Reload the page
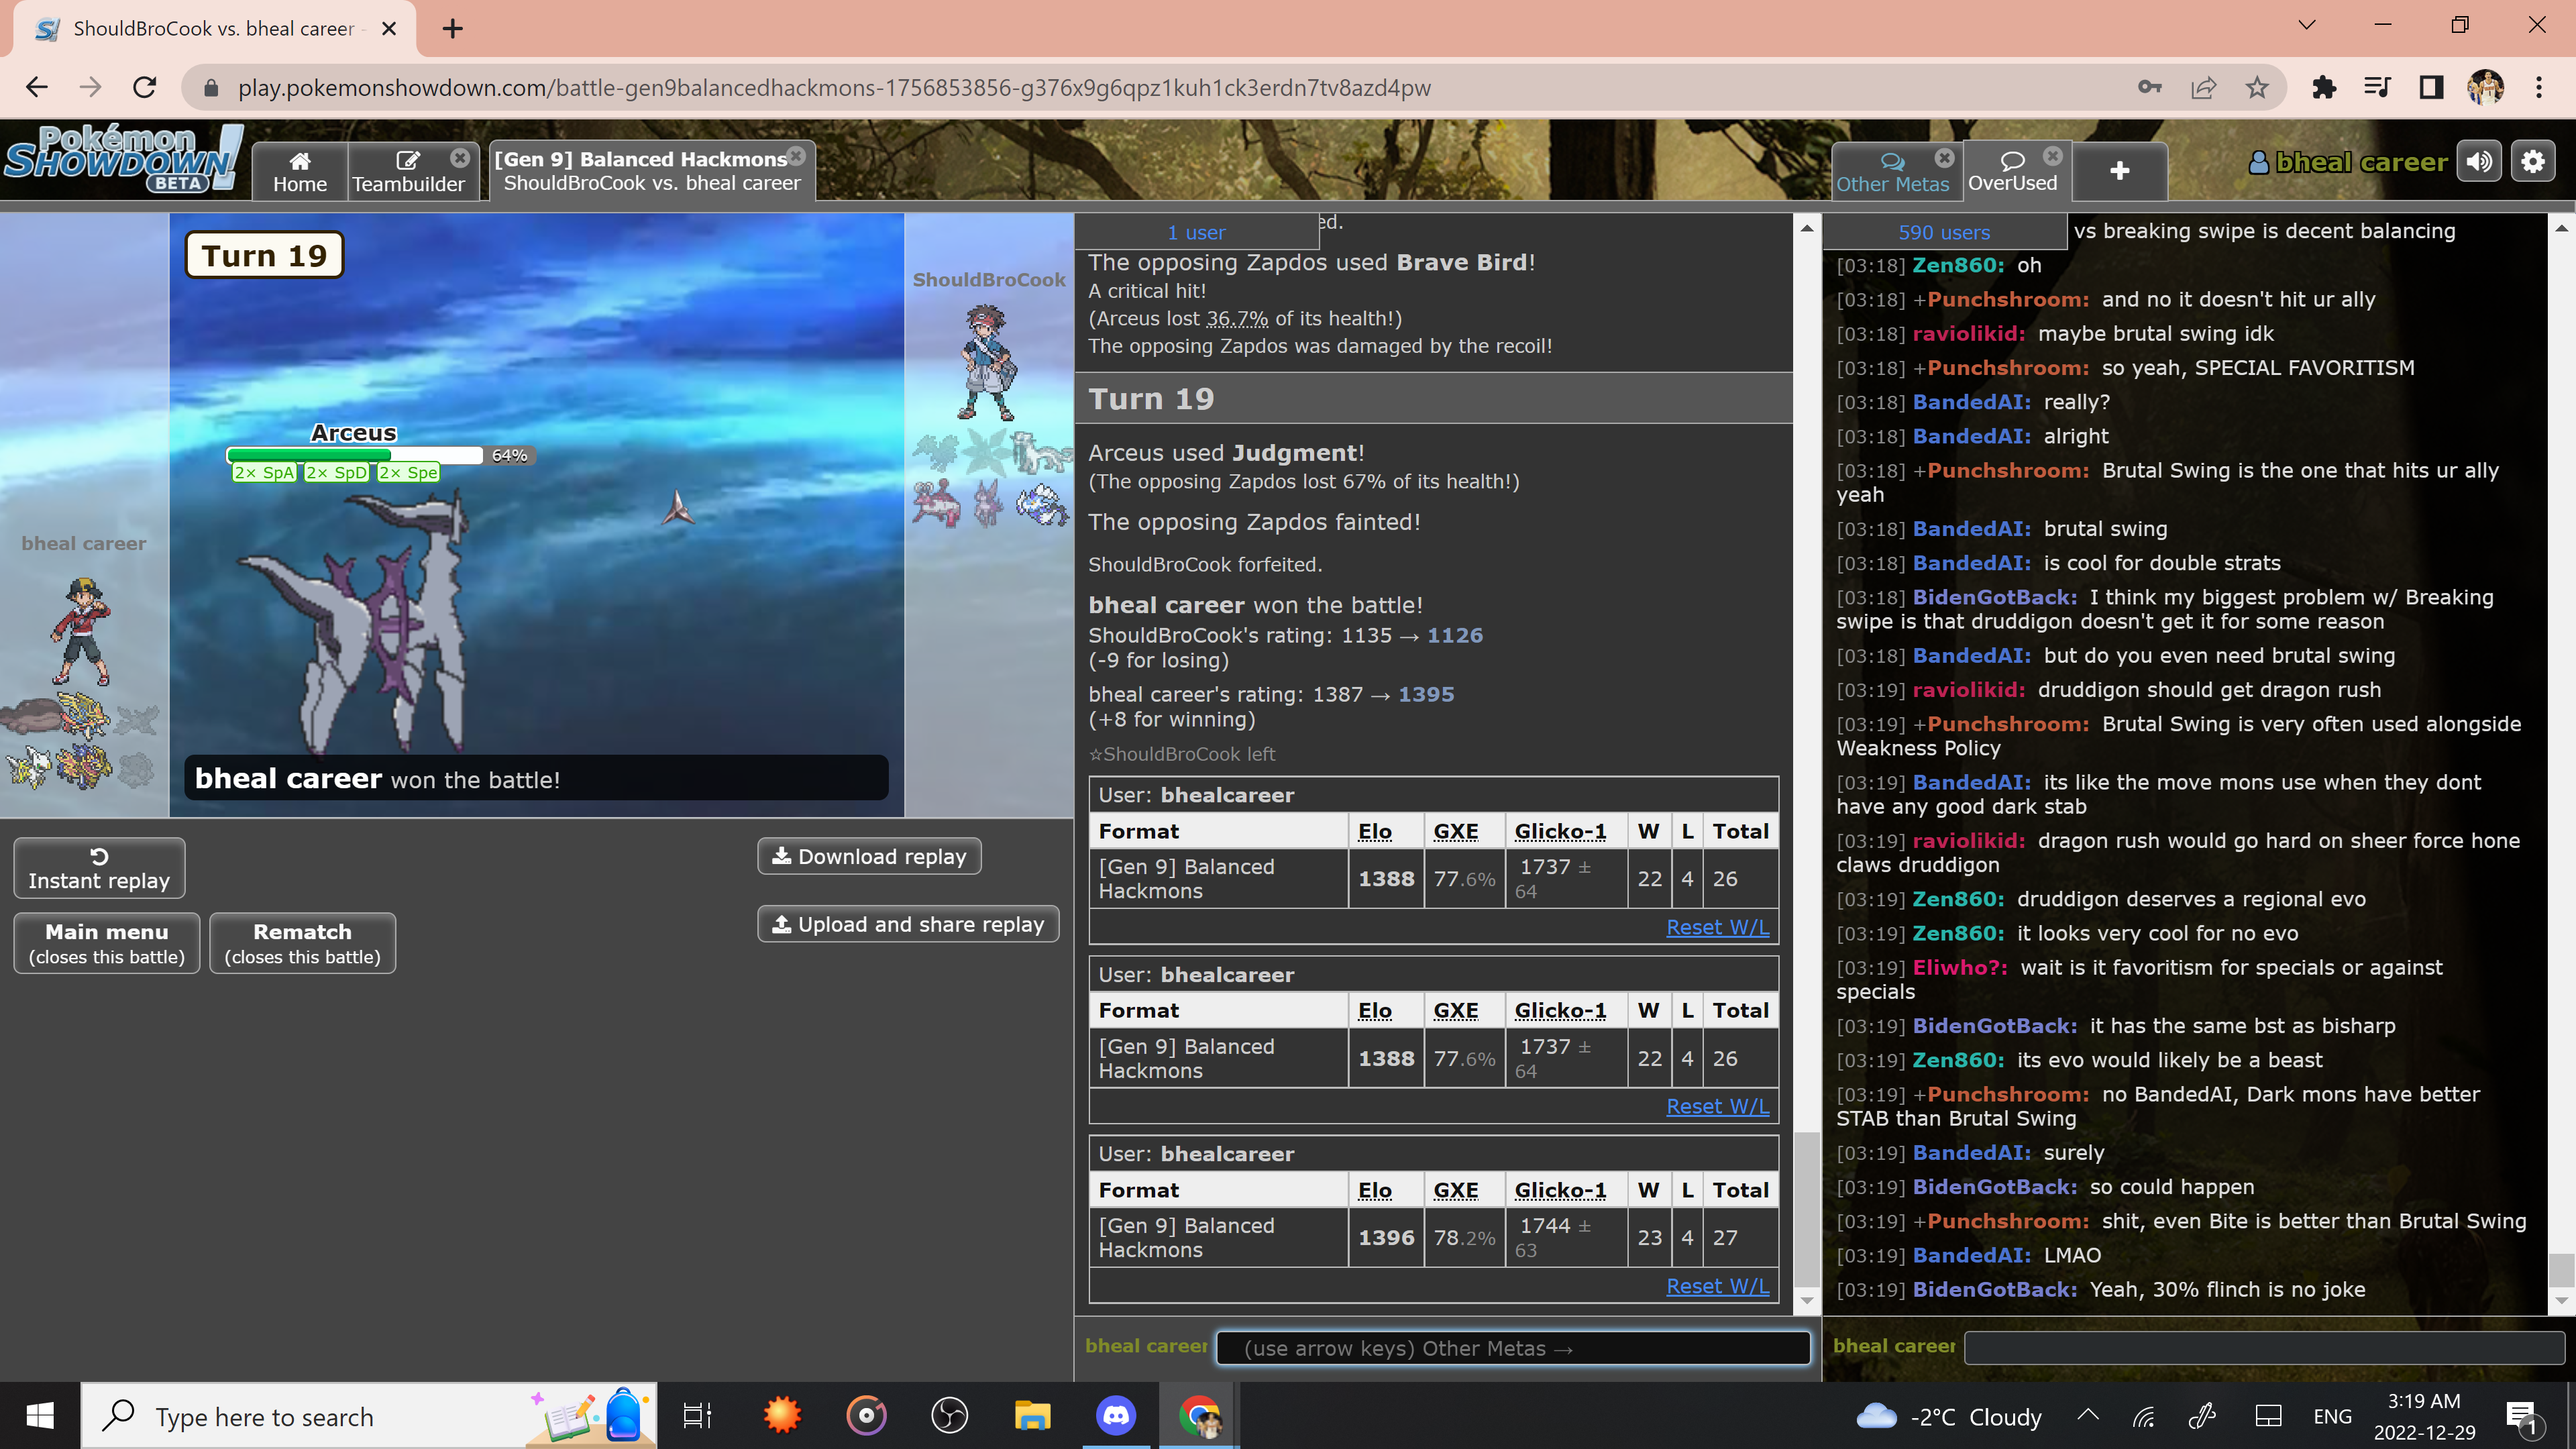 point(145,88)
